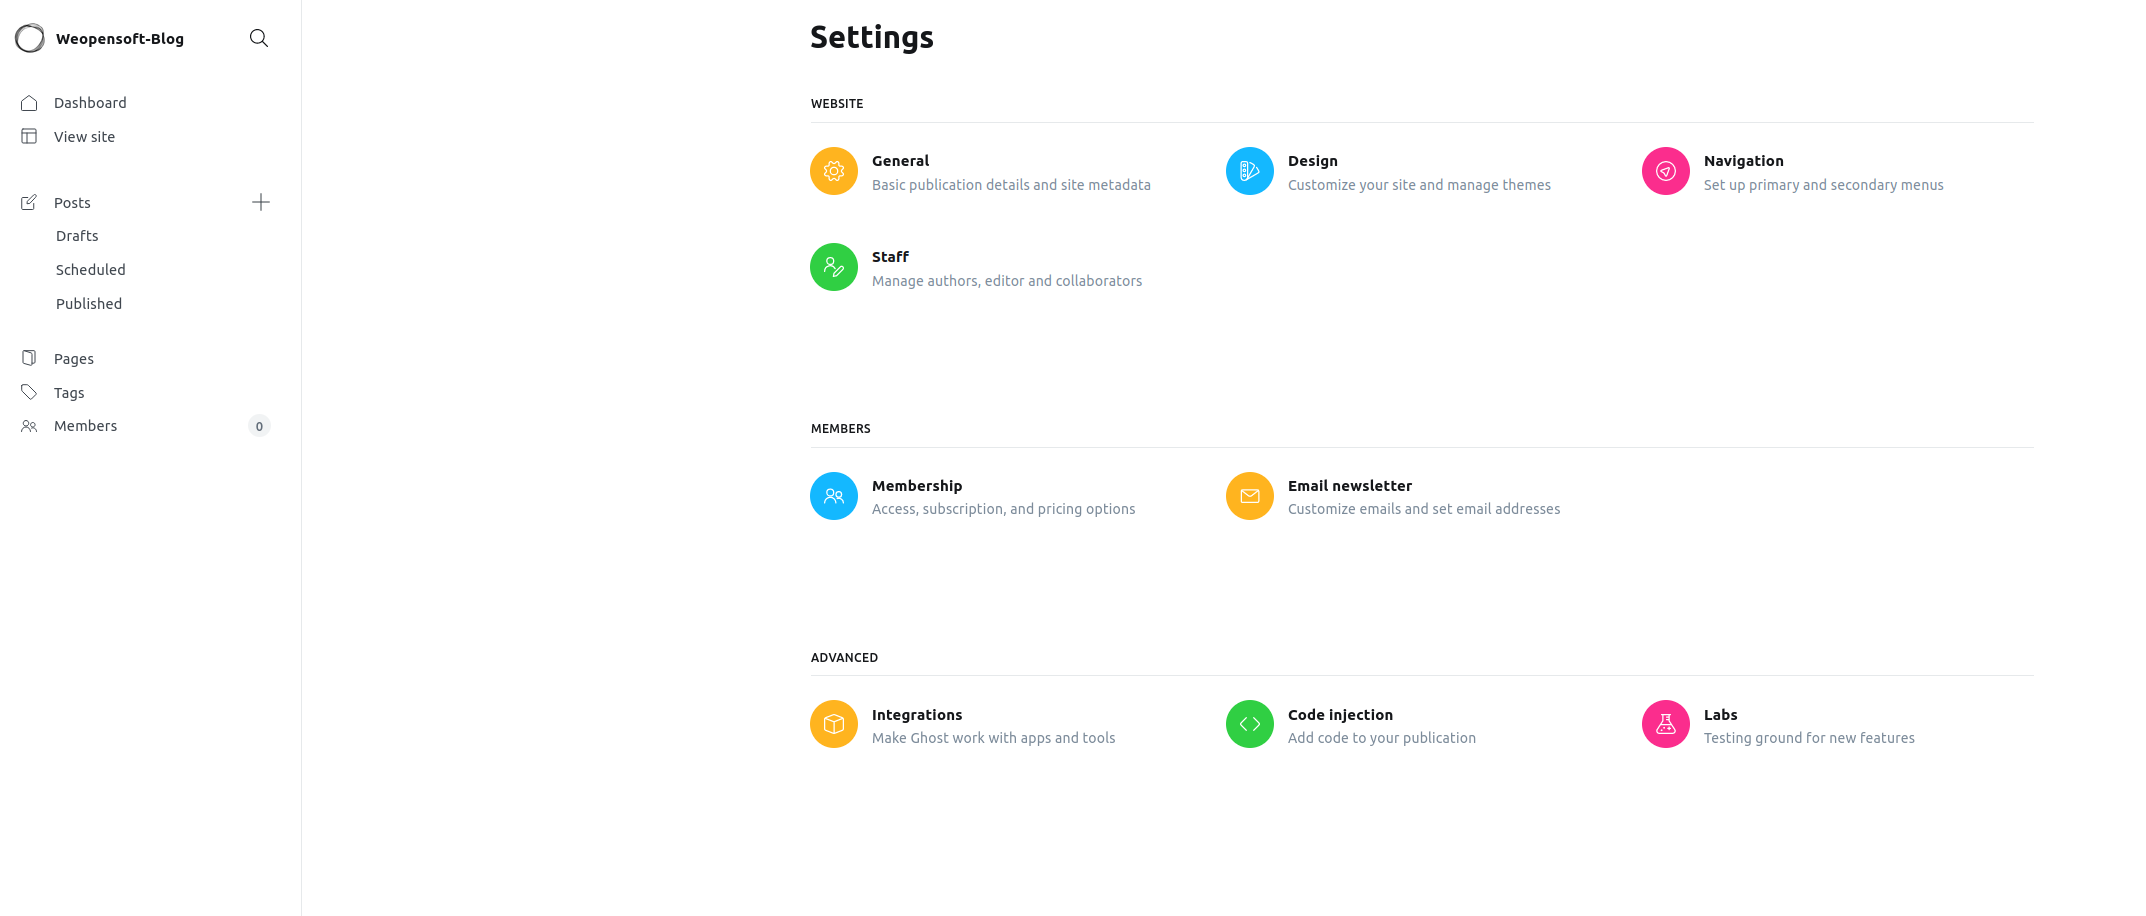Open Navigation settings compass icon
This screenshot has width=2146, height=916.
pyautogui.click(x=1666, y=171)
